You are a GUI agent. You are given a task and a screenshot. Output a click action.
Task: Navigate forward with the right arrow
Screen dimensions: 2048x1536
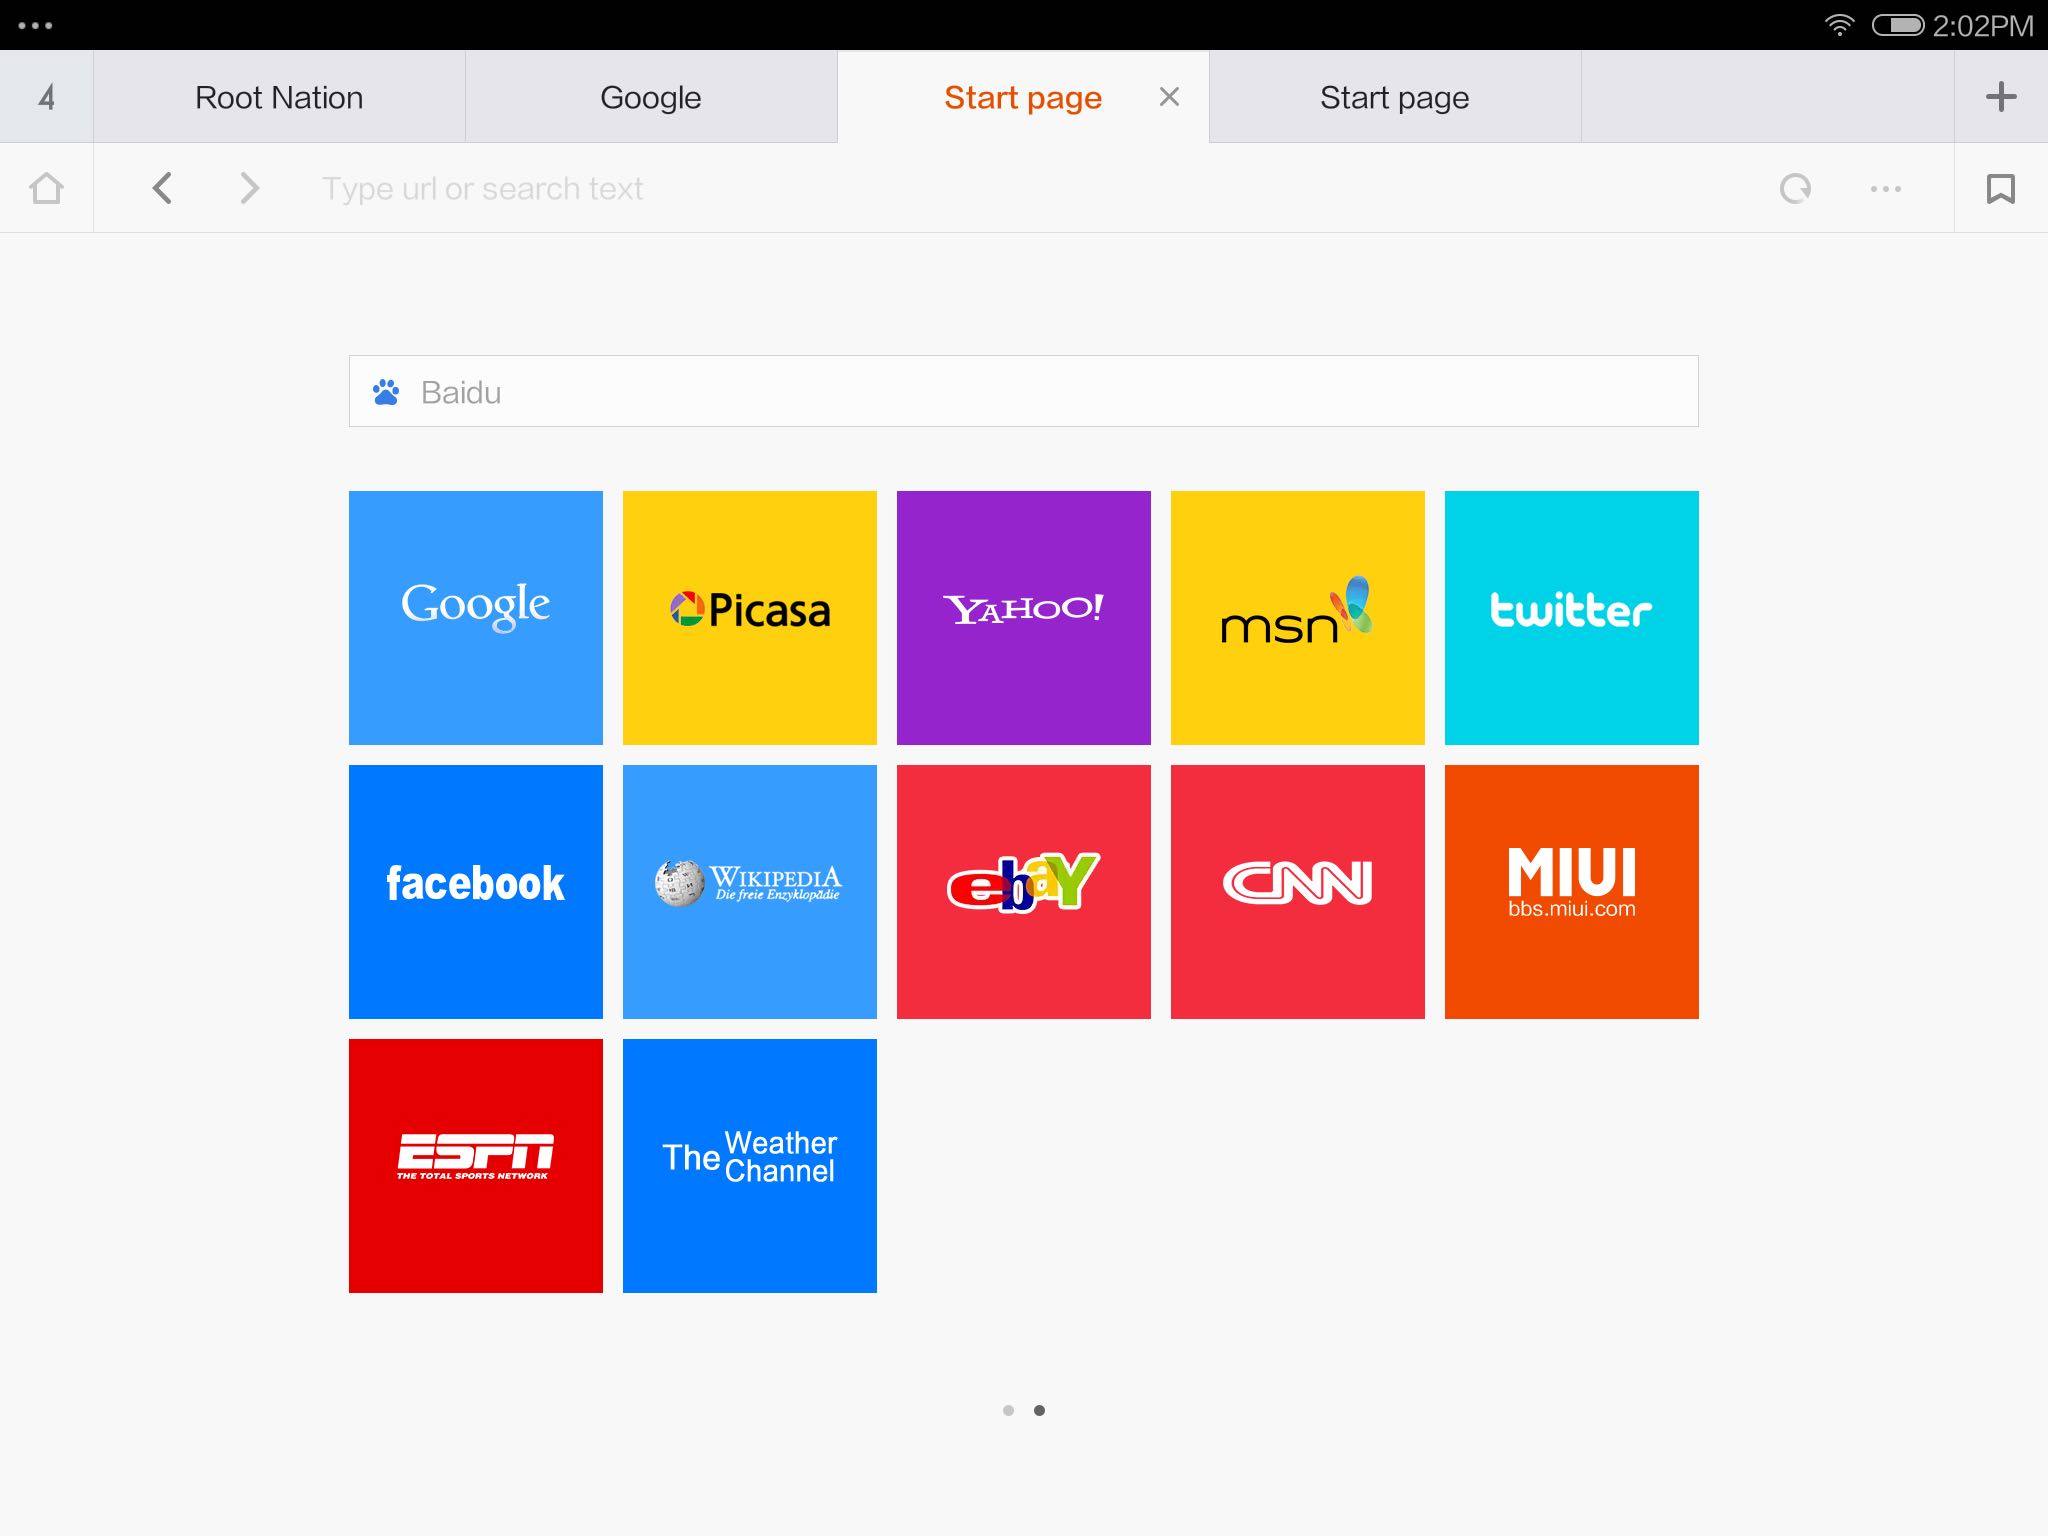(x=250, y=188)
